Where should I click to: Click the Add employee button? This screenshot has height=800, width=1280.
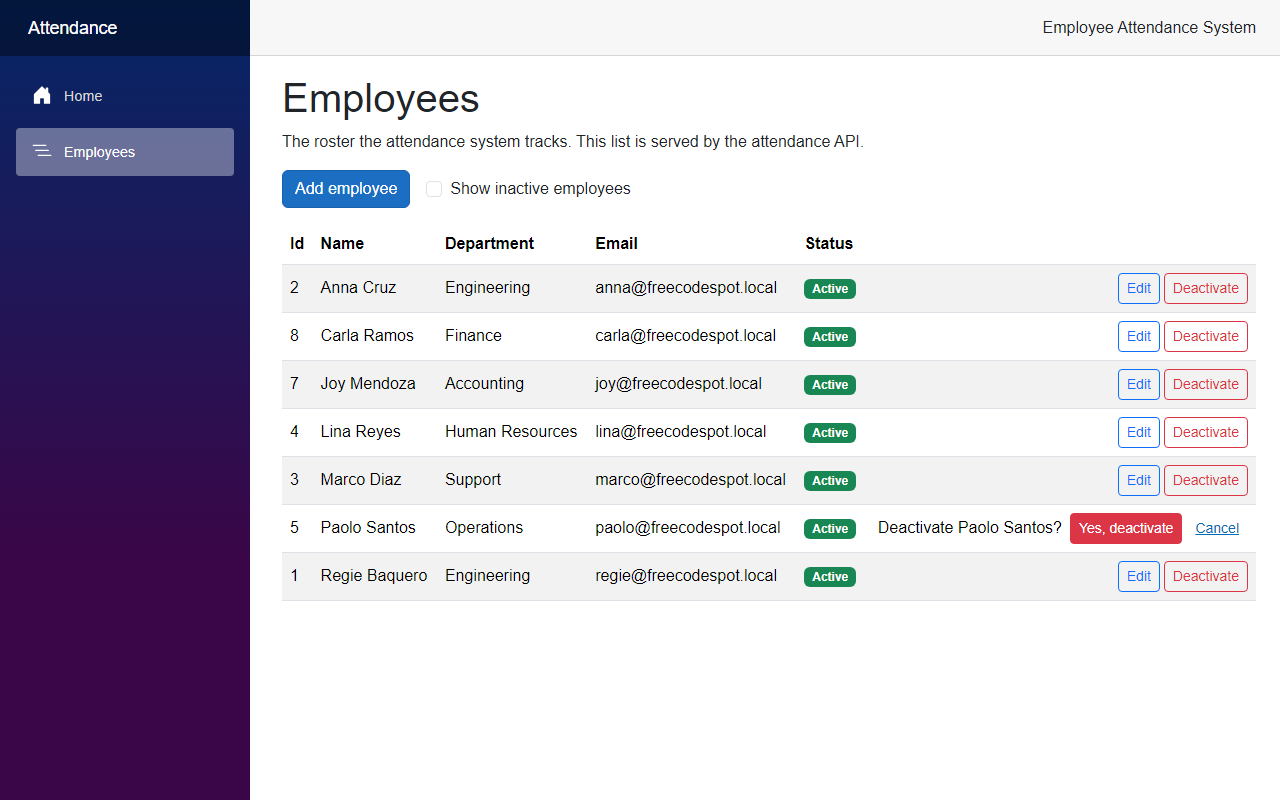[346, 189]
